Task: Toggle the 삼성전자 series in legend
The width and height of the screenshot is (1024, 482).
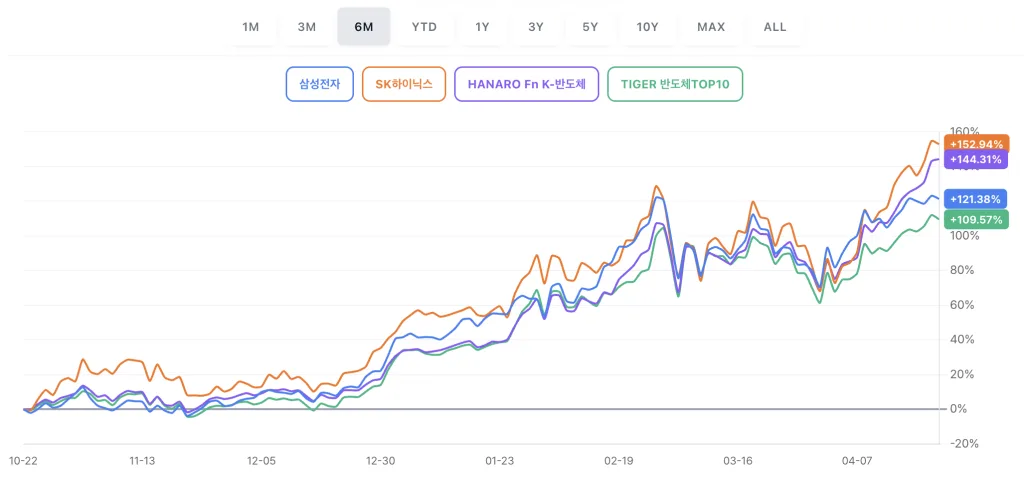Action: tap(319, 85)
